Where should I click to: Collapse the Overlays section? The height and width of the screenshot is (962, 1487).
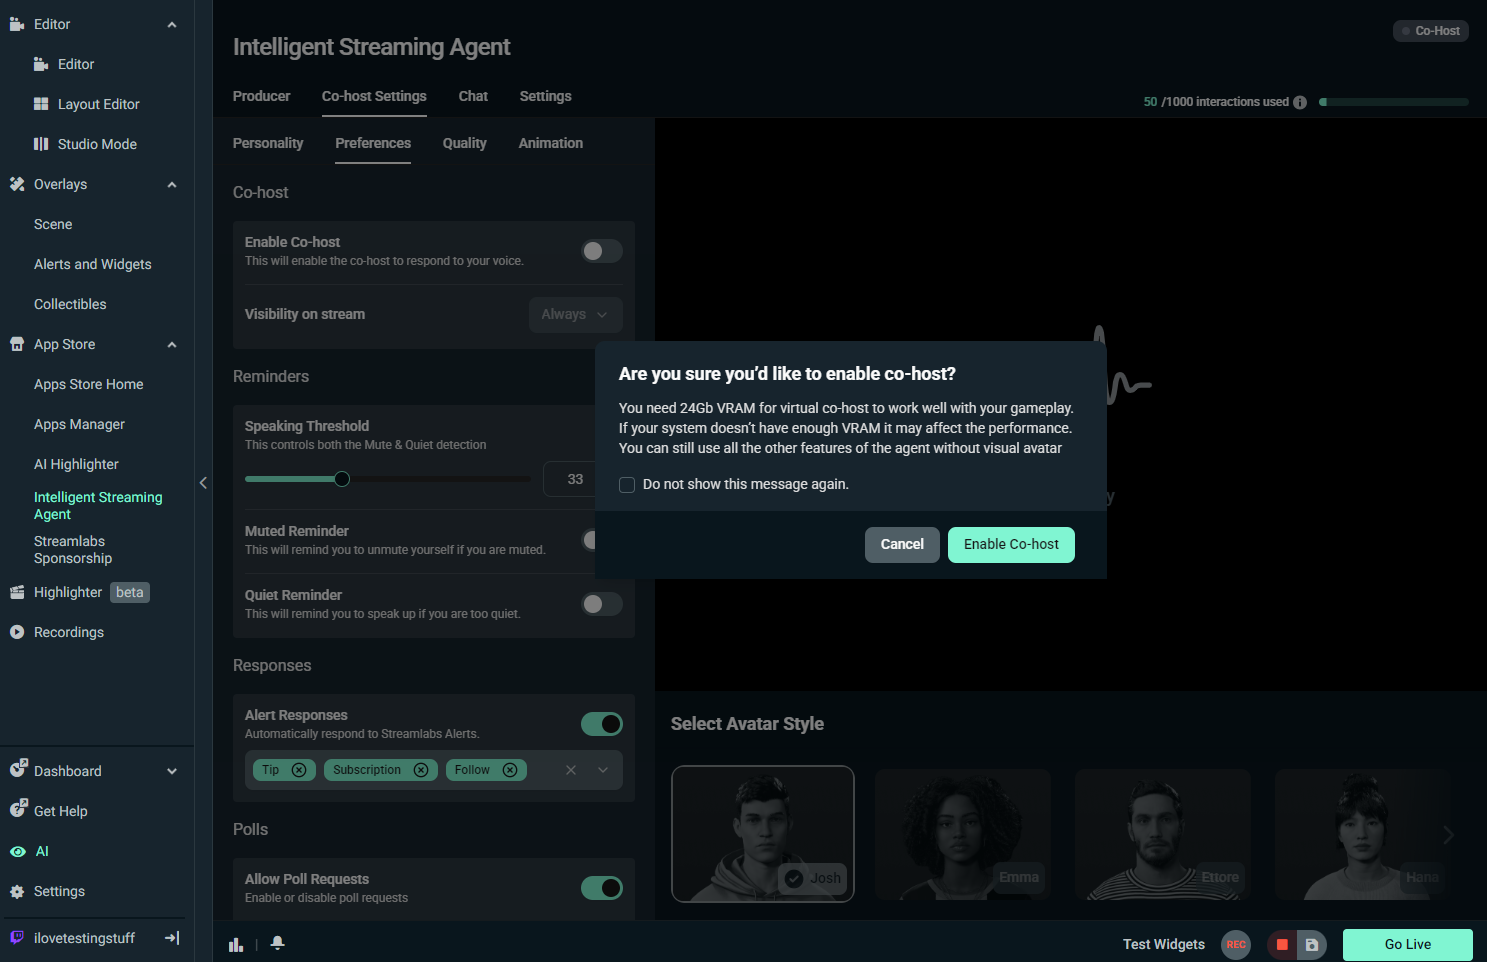[x=171, y=184]
